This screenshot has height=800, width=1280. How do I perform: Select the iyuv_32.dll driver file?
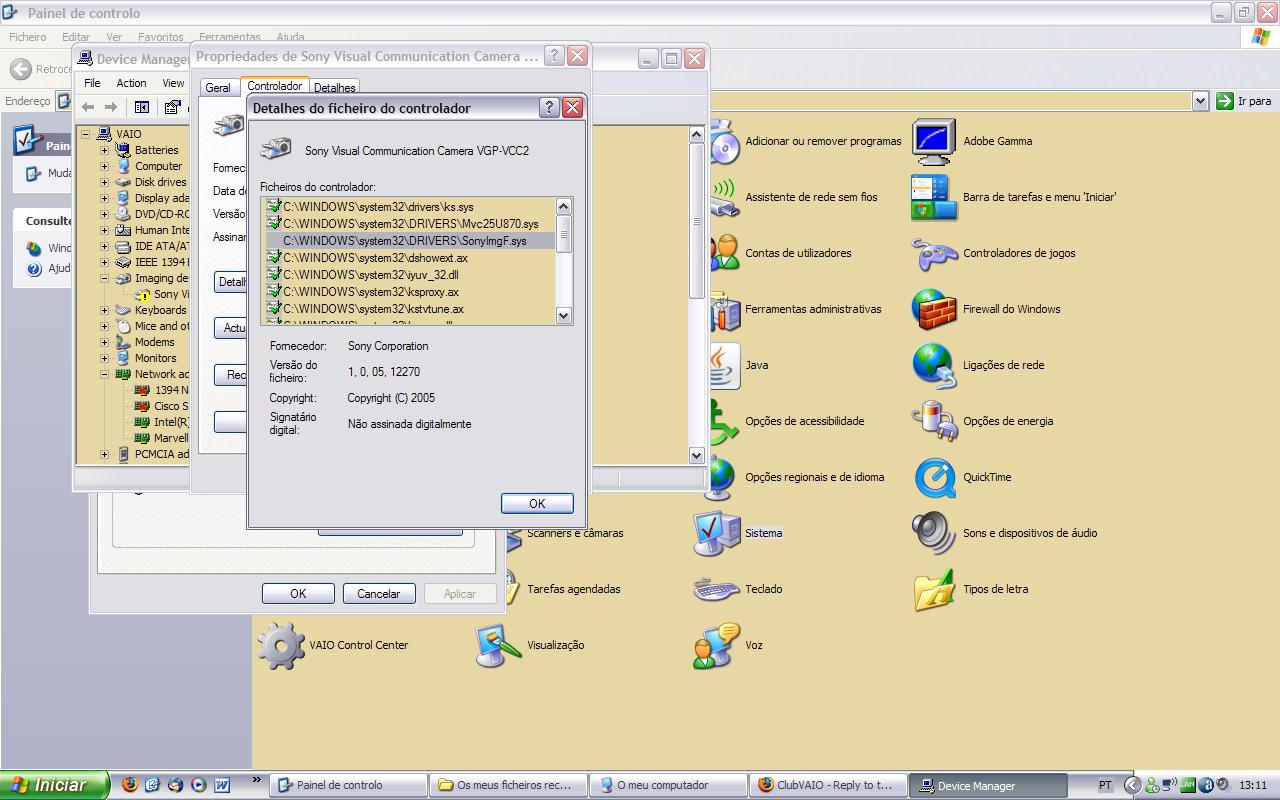(410, 275)
